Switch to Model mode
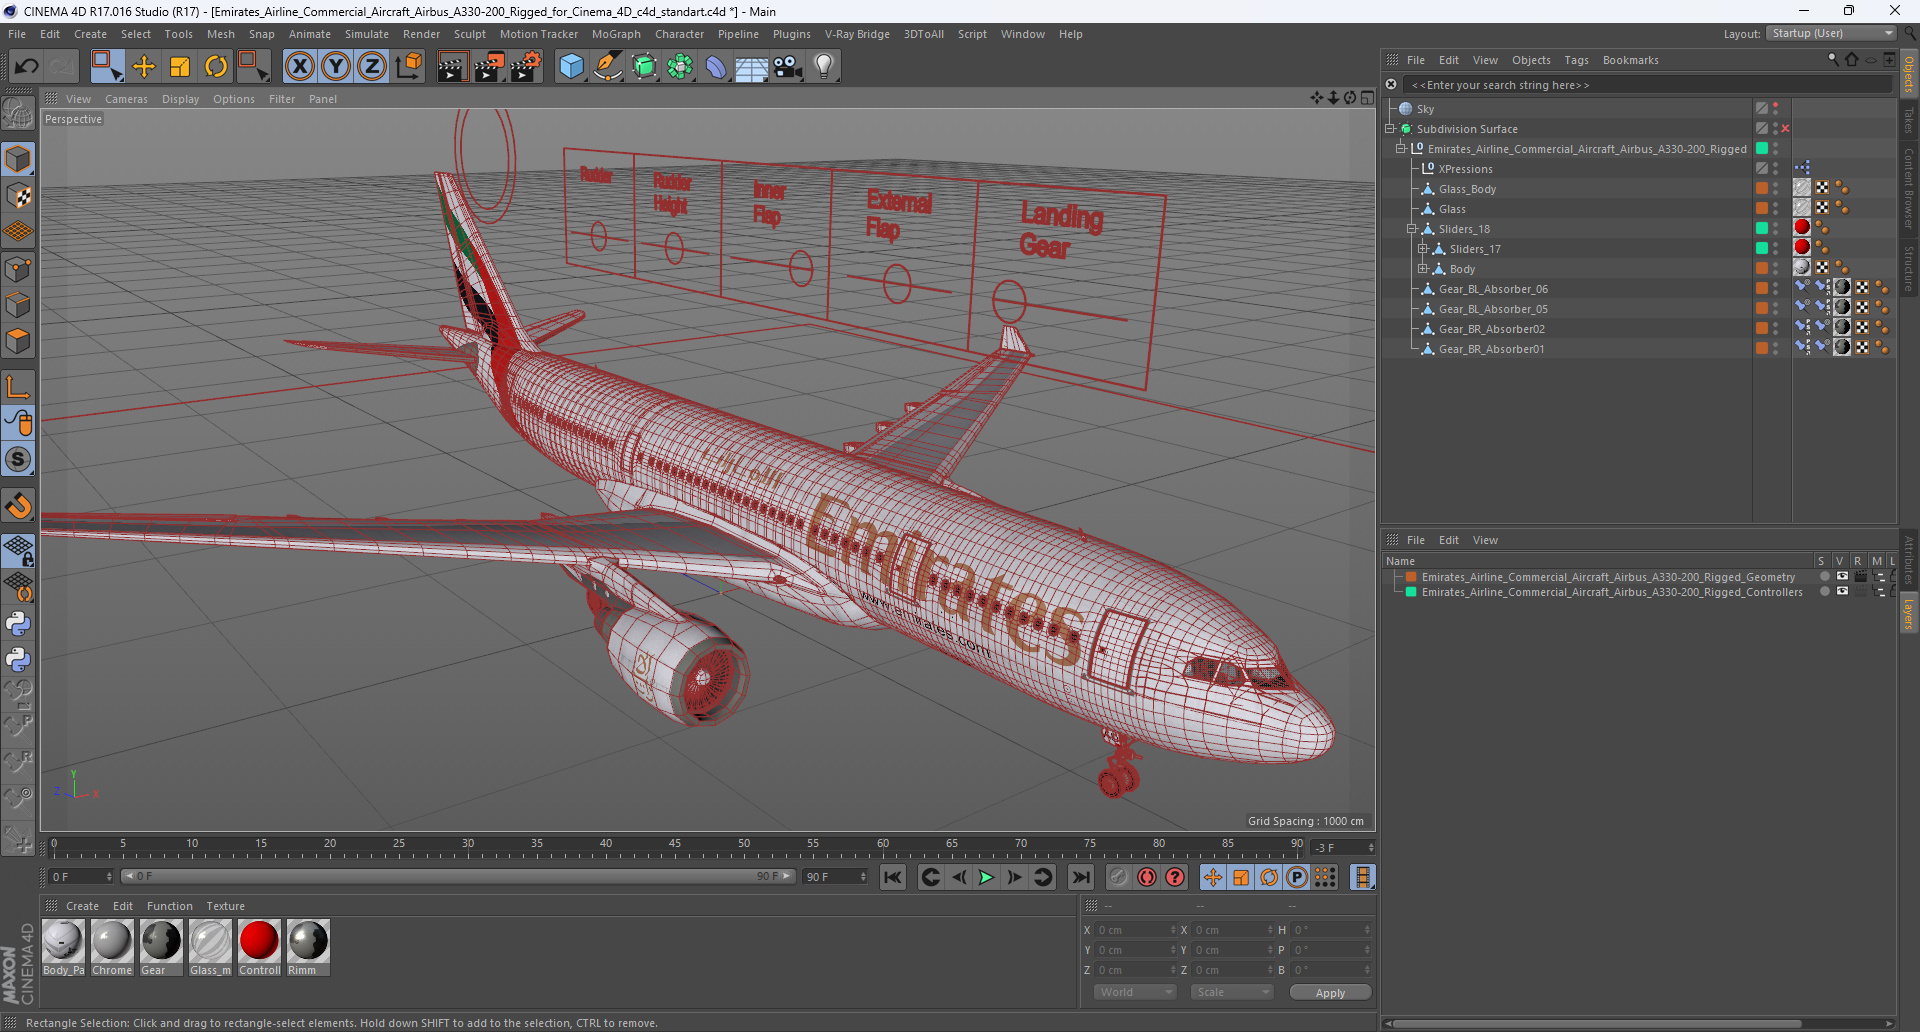Image resolution: width=1920 pixels, height=1032 pixels. [18, 159]
